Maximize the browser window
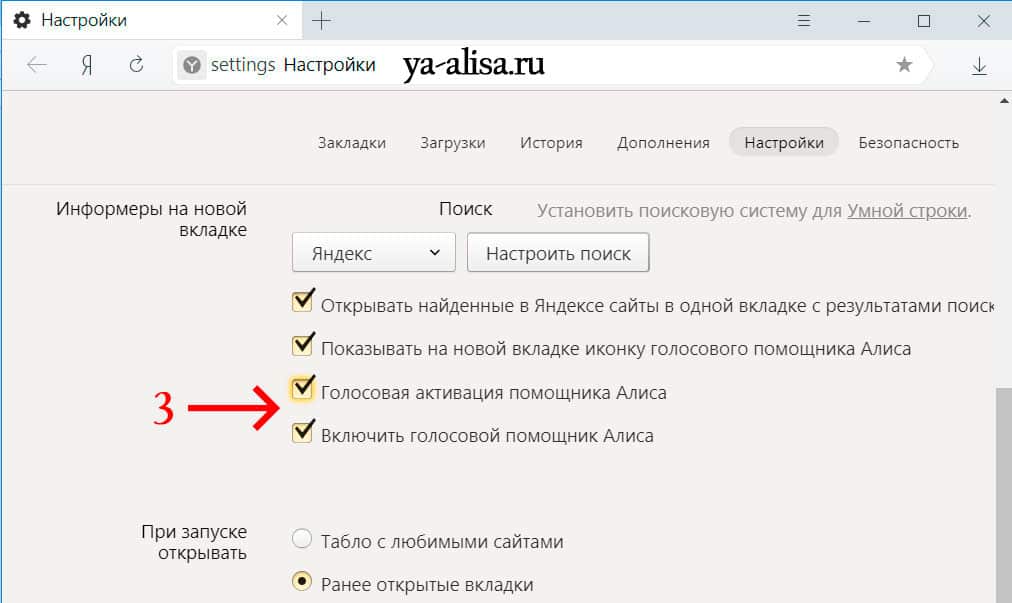The height and width of the screenshot is (603, 1012). (924, 21)
